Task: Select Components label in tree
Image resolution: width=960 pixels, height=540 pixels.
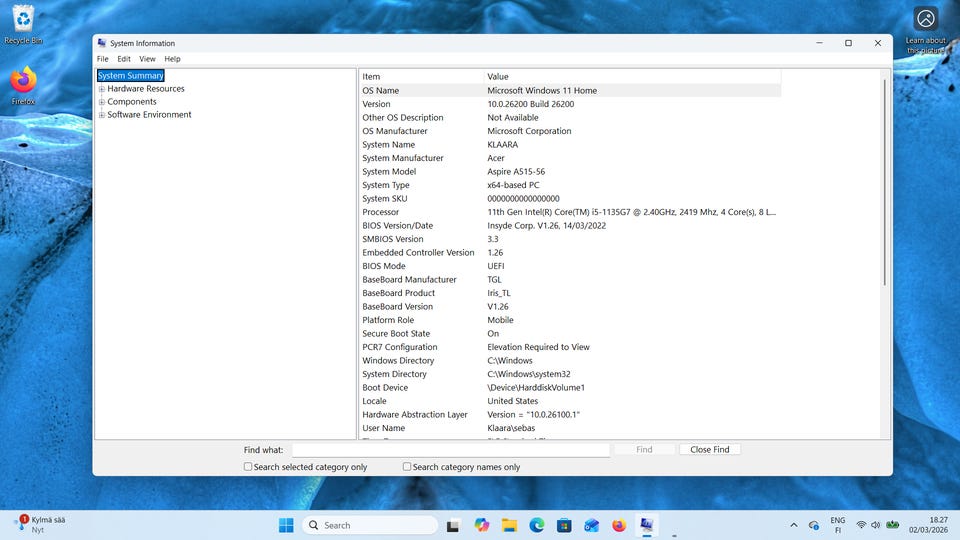Action: point(132,102)
